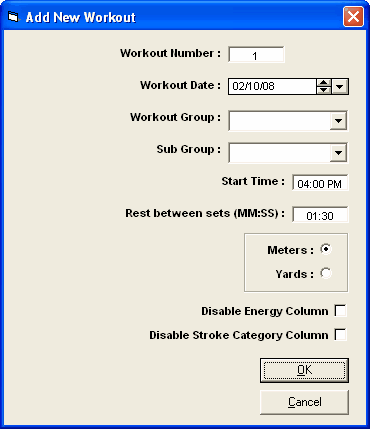The image size is (370, 429).
Task: Check Disable Stroke Category Column box
Action: click(340, 335)
